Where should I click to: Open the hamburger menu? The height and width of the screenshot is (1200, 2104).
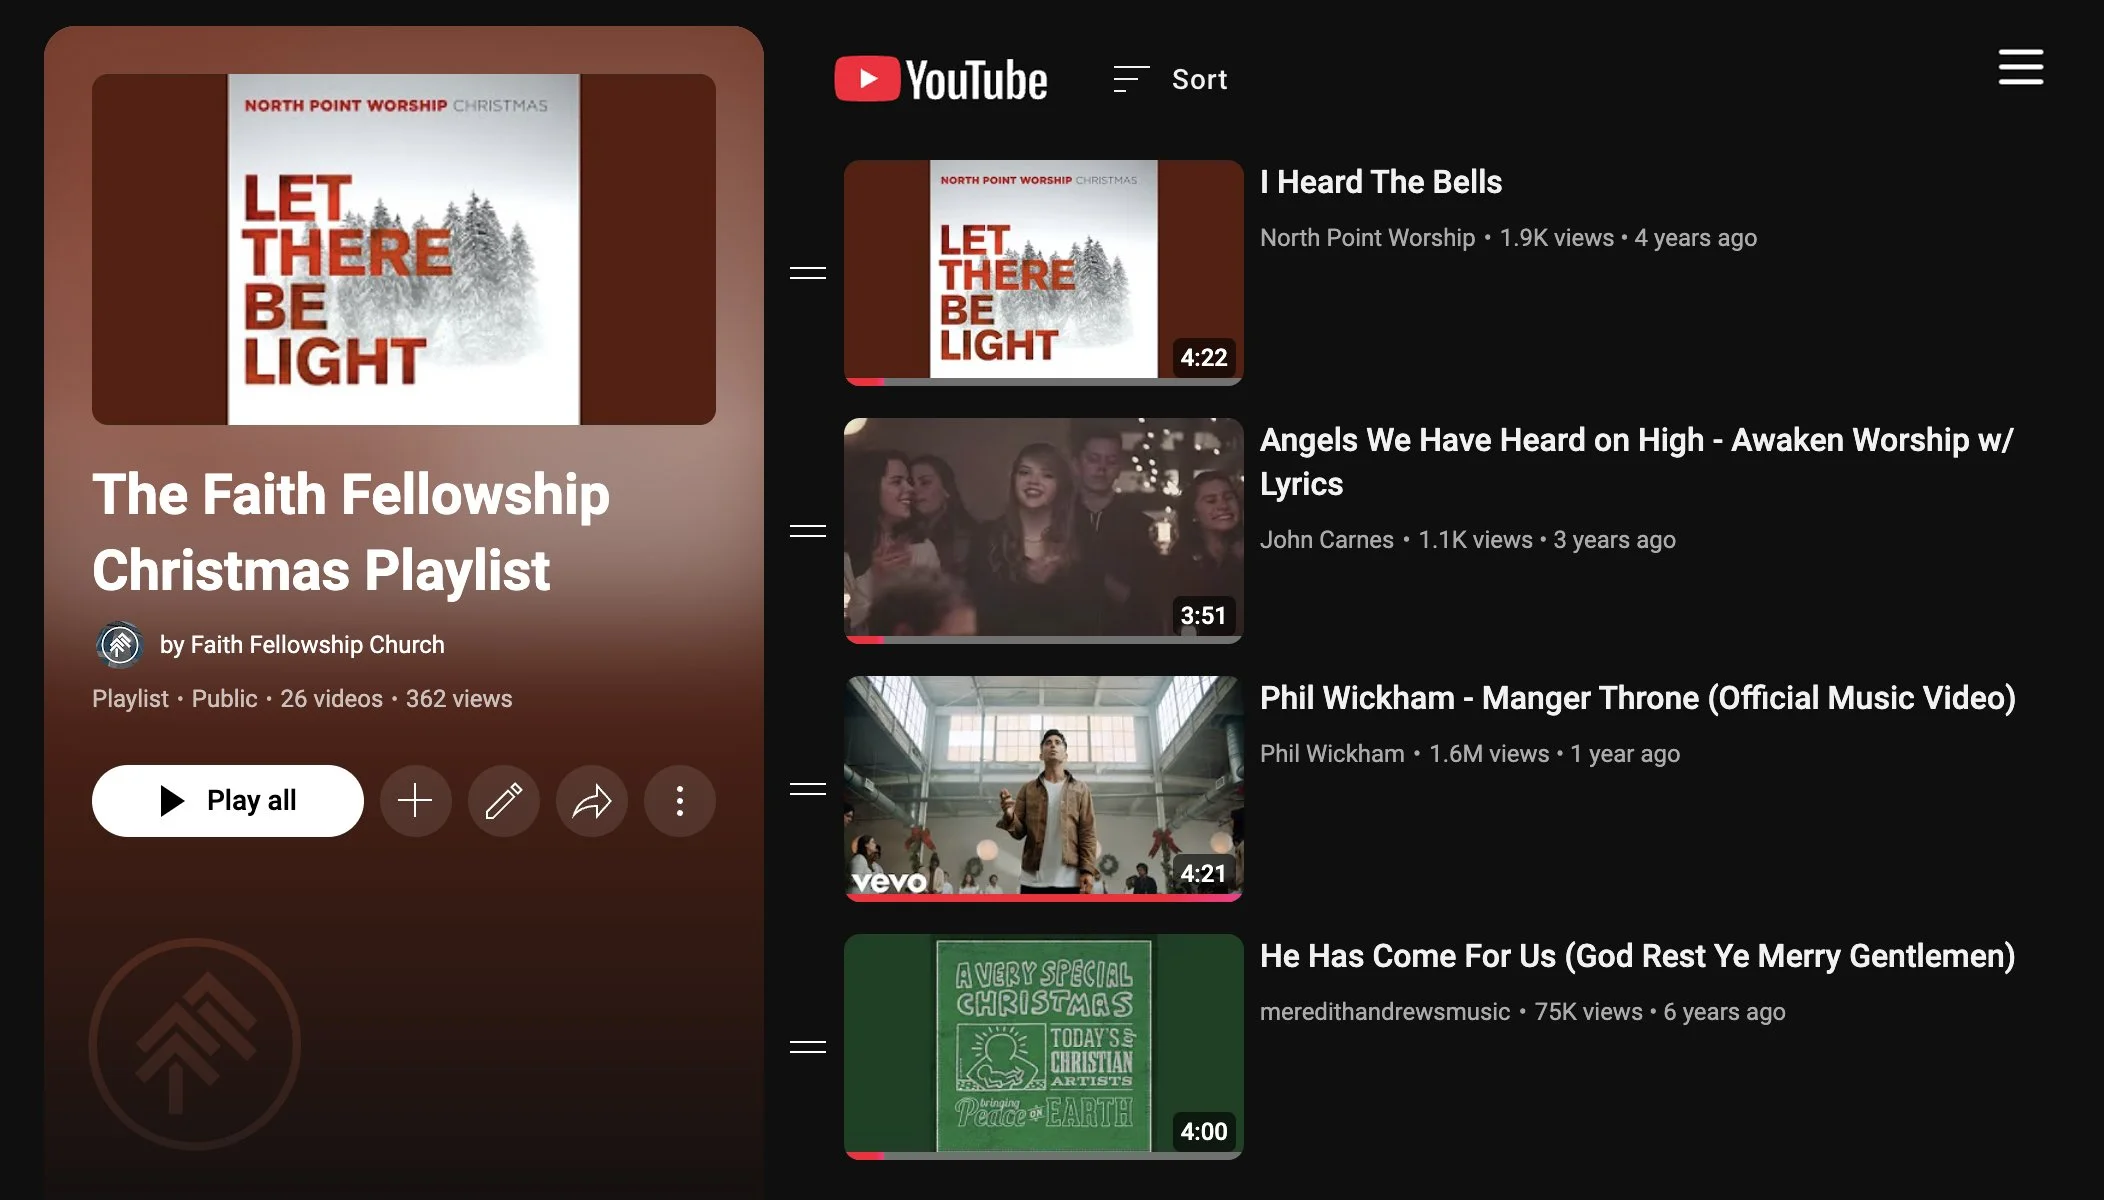pyautogui.click(x=2020, y=67)
